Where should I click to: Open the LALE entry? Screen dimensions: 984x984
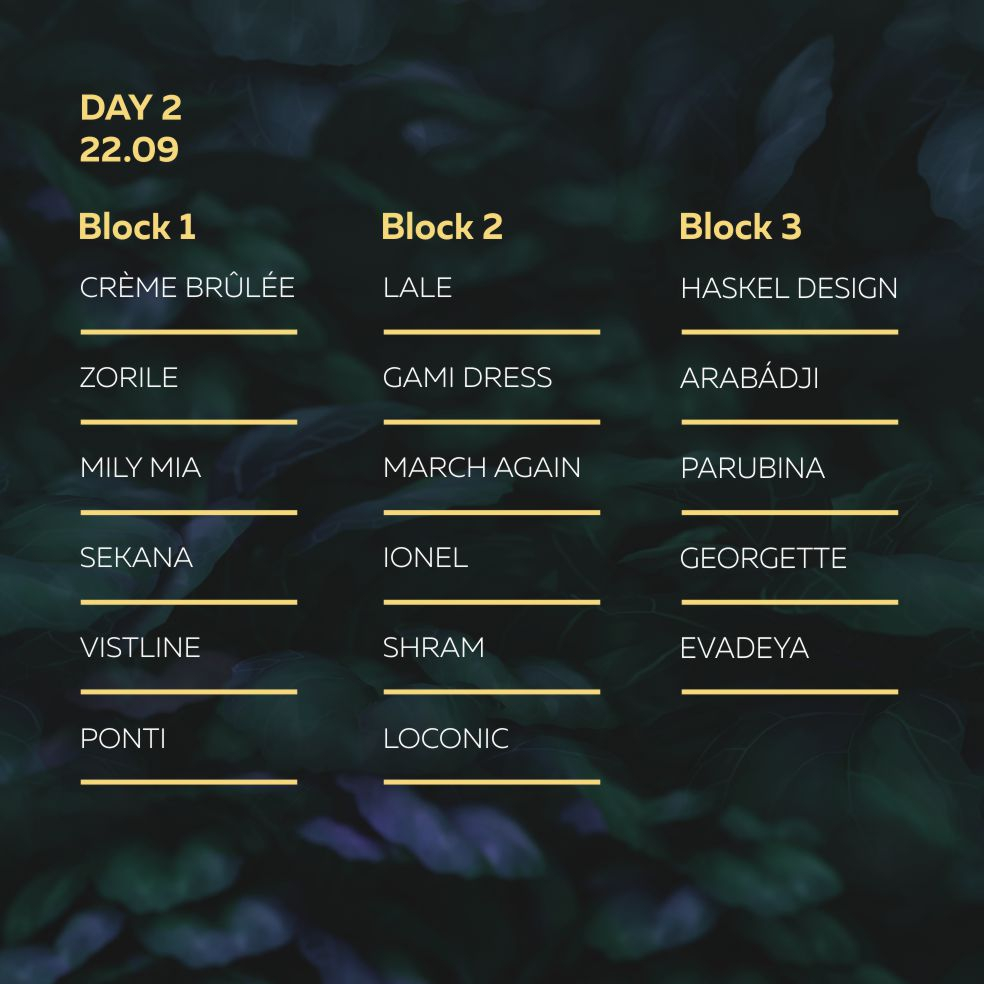417,288
